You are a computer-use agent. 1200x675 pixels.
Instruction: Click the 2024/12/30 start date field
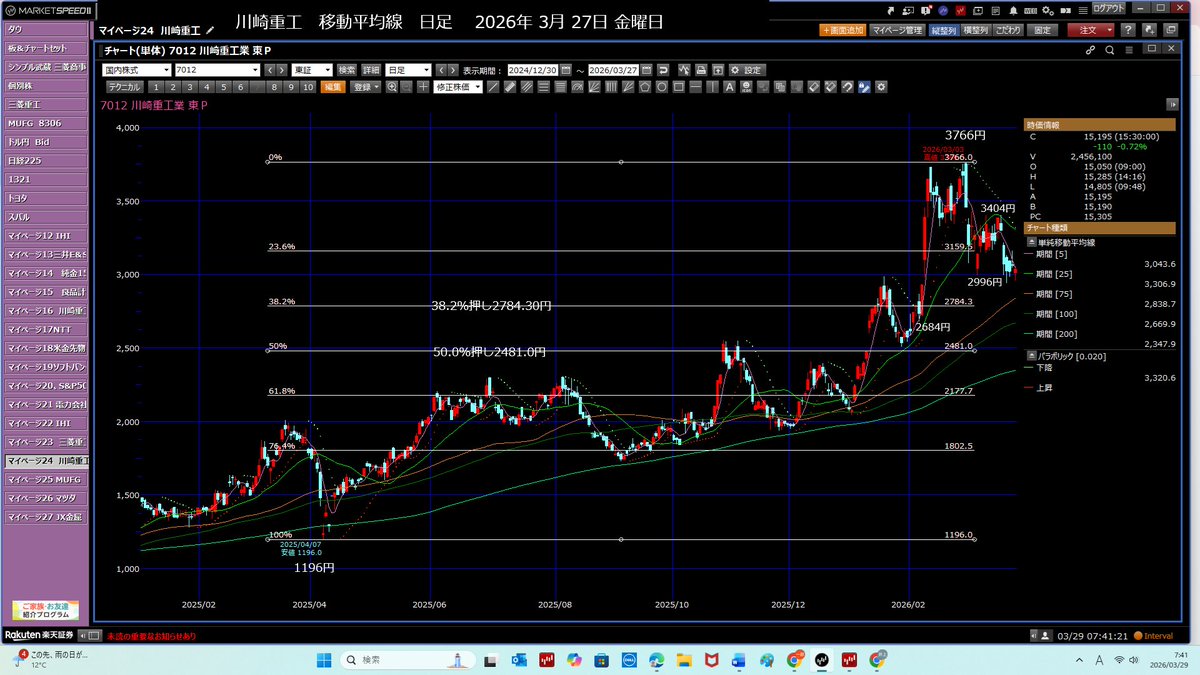click(x=533, y=70)
